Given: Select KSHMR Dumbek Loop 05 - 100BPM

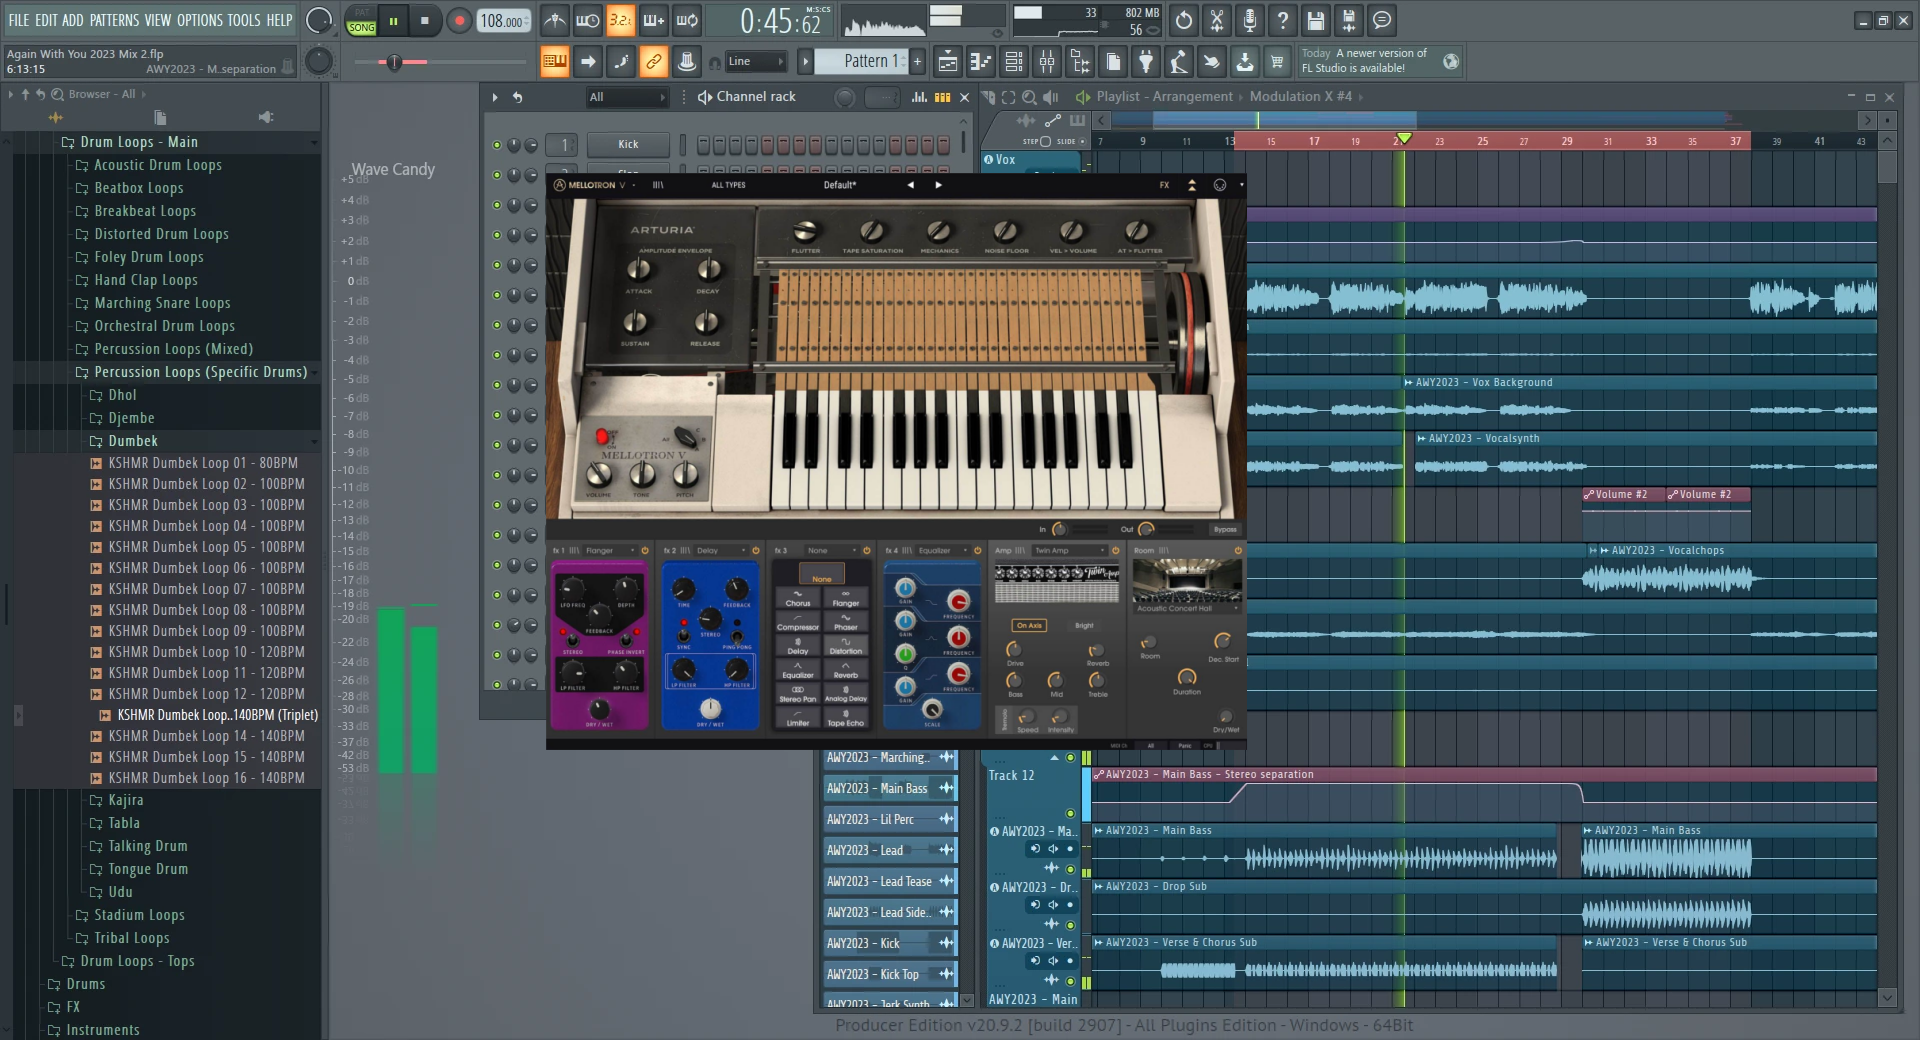Looking at the screenshot, I should click(x=206, y=547).
